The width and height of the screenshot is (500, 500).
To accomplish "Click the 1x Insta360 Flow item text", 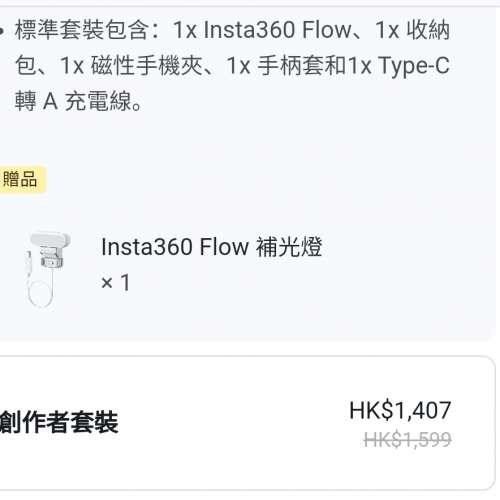I will 262,30.
